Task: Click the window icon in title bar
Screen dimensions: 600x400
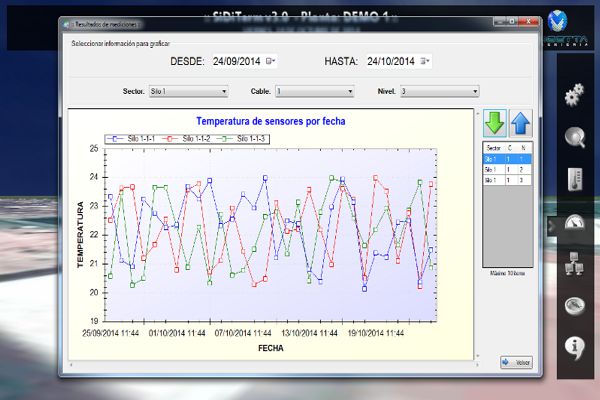Action: [x=67, y=24]
